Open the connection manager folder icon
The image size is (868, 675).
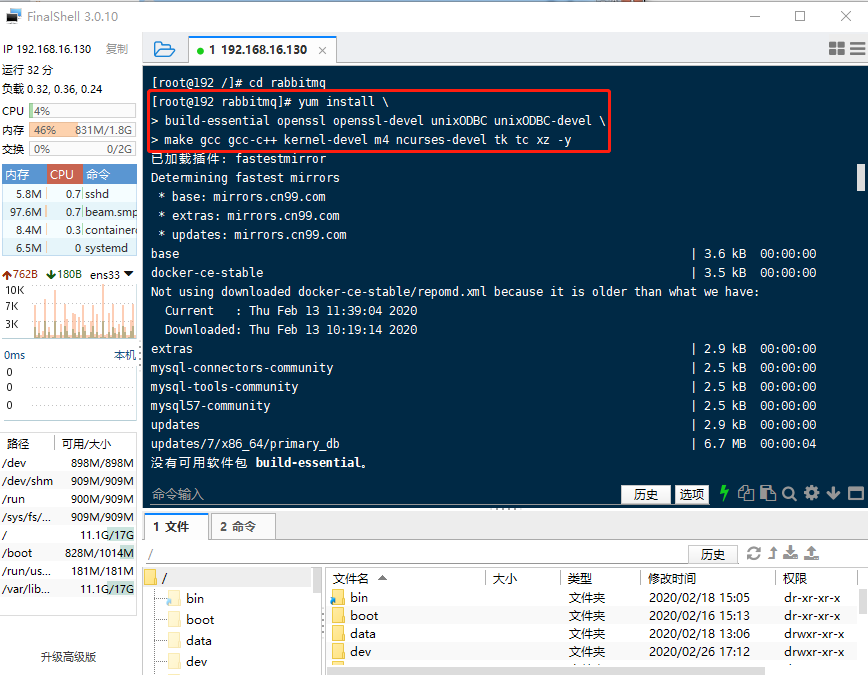click(x=164, y=49)
